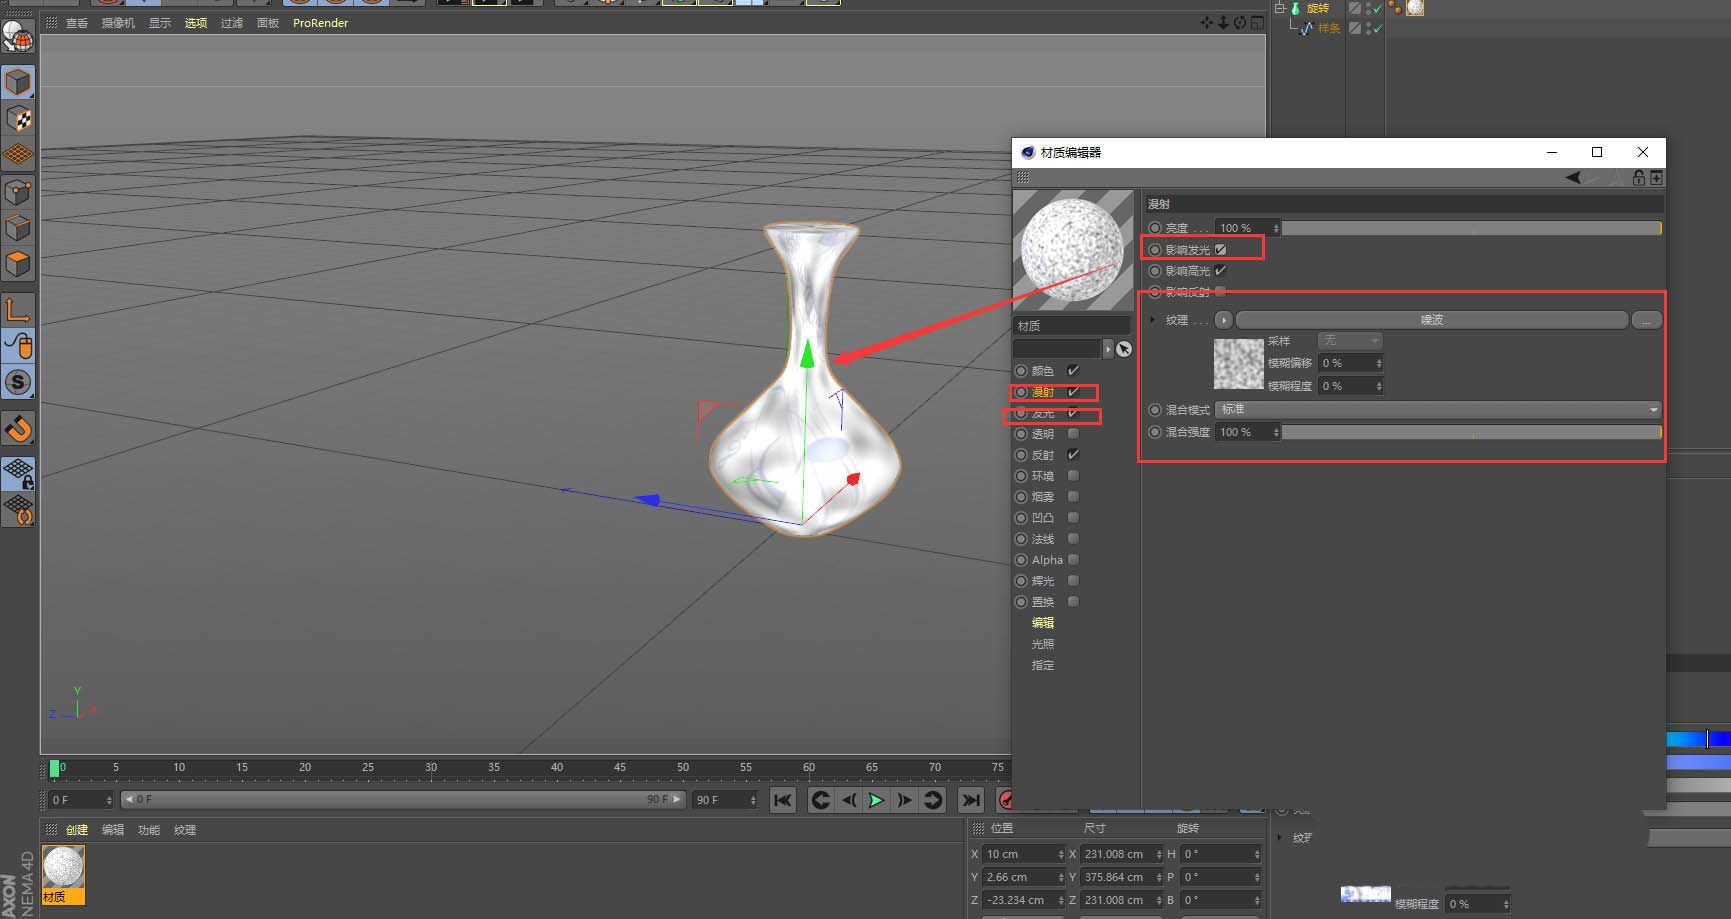1731x919 pixels.
Task: Select the 材质 thumbnail in material manager
Action: coord(63,868)
